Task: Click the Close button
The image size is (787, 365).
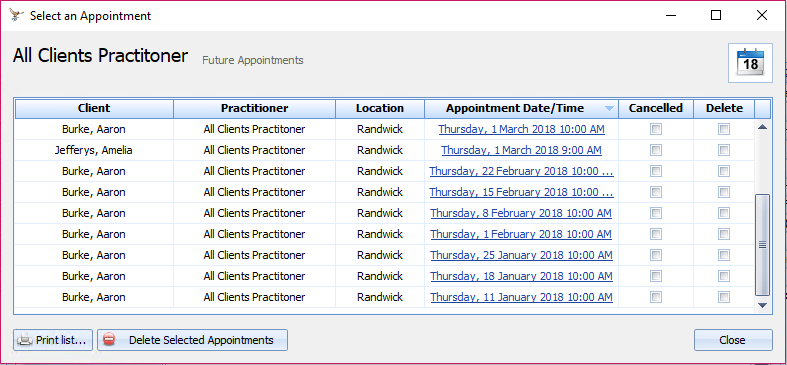Action: point(733,340)
